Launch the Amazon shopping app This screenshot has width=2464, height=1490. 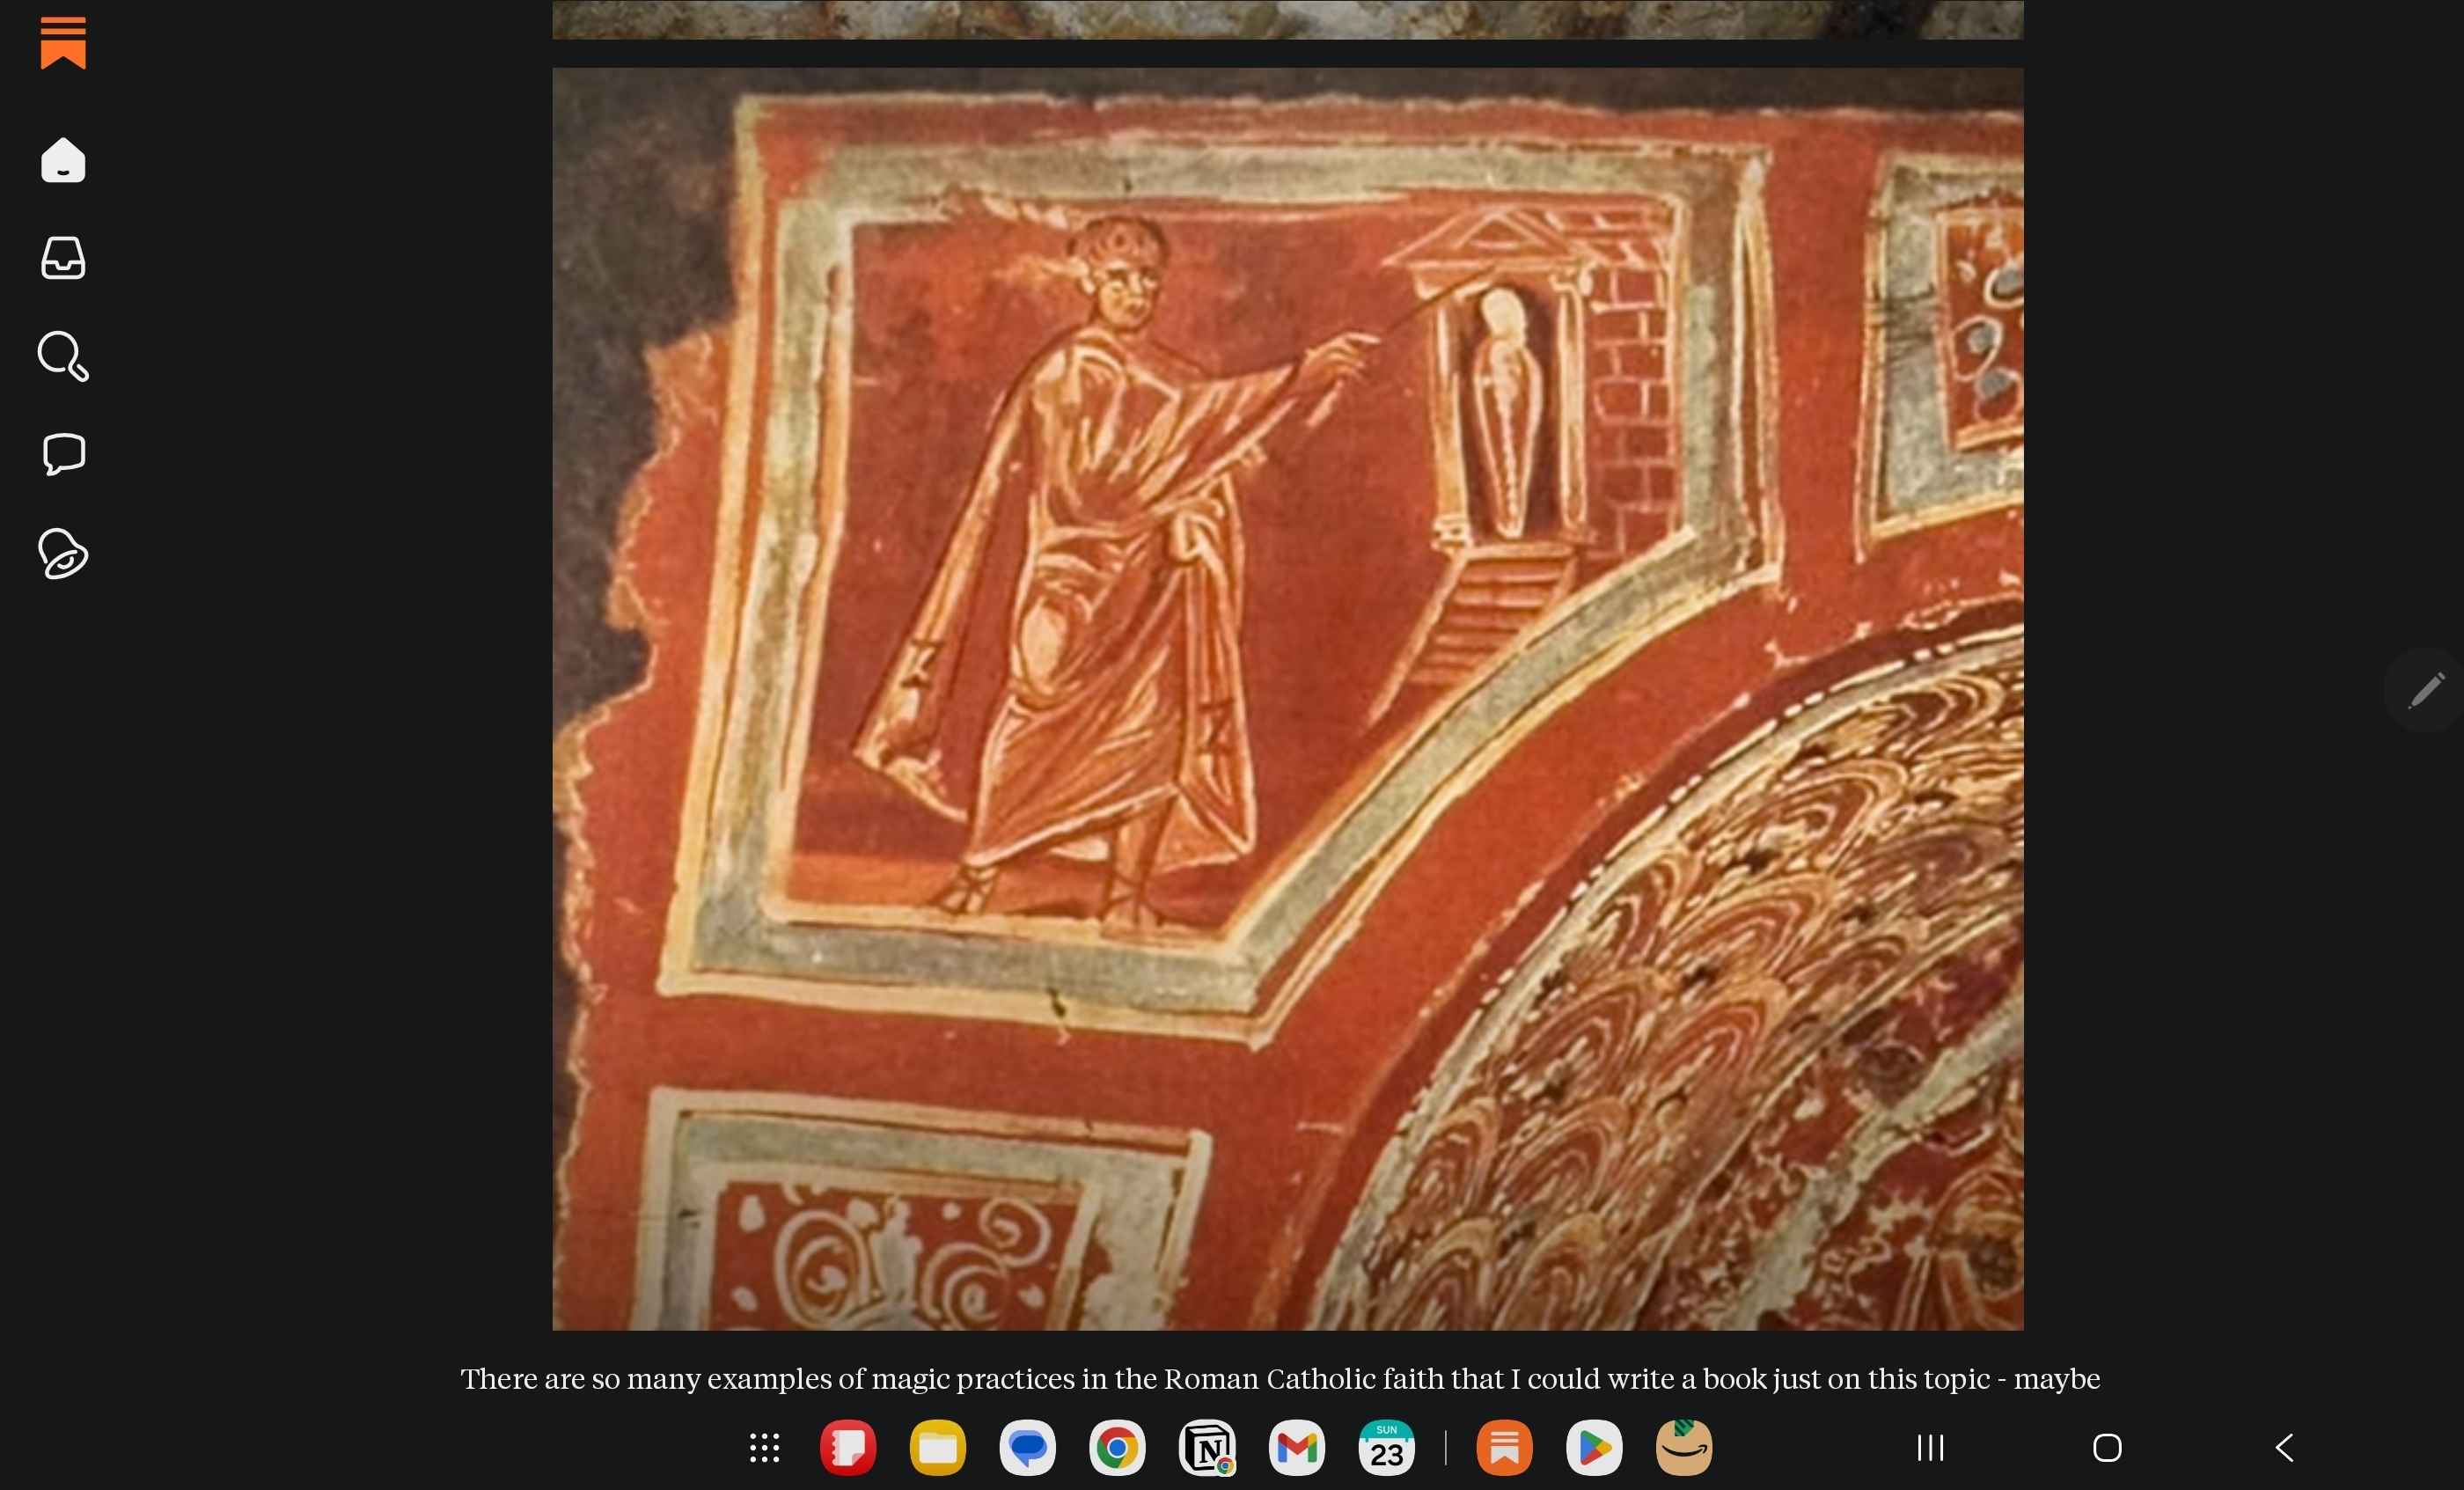[x=1684, y=1447]
